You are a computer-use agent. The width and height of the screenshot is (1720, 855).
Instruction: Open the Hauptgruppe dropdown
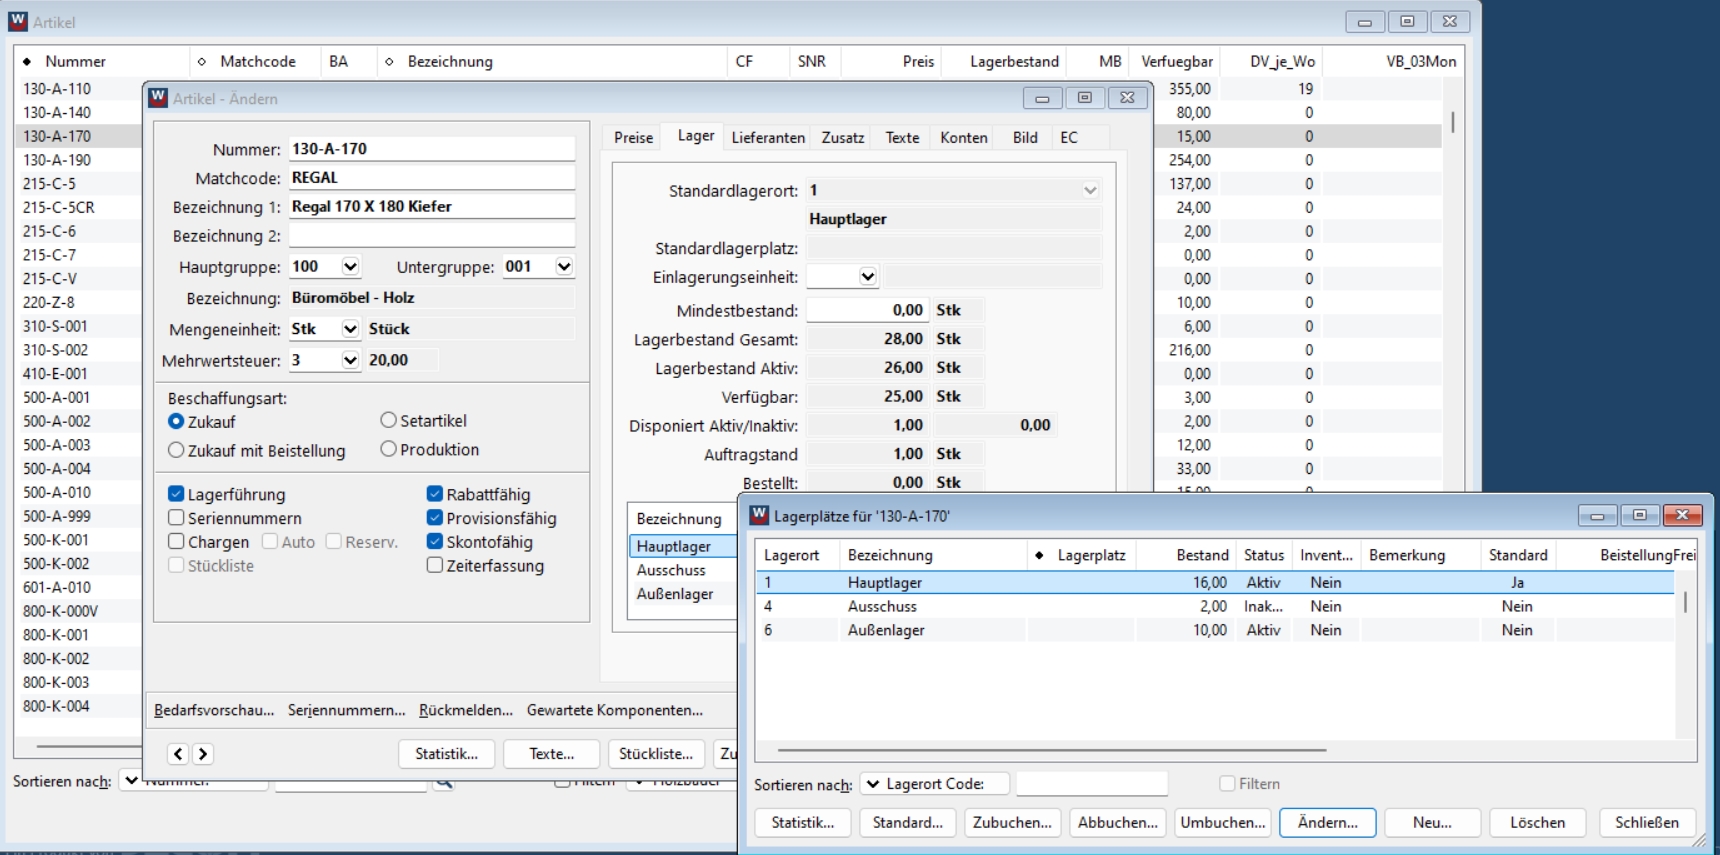click(x=350, y=267)
